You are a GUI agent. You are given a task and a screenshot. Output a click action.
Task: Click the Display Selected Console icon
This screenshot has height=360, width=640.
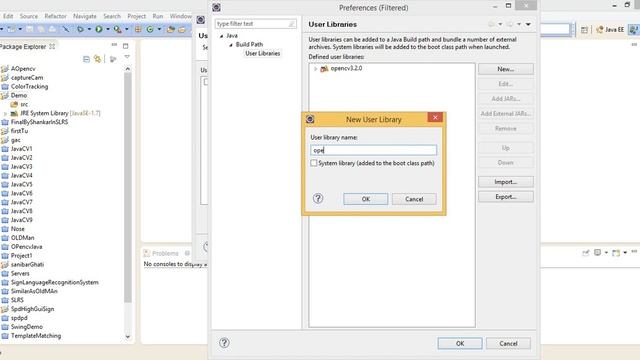click(x=597, y=253)
